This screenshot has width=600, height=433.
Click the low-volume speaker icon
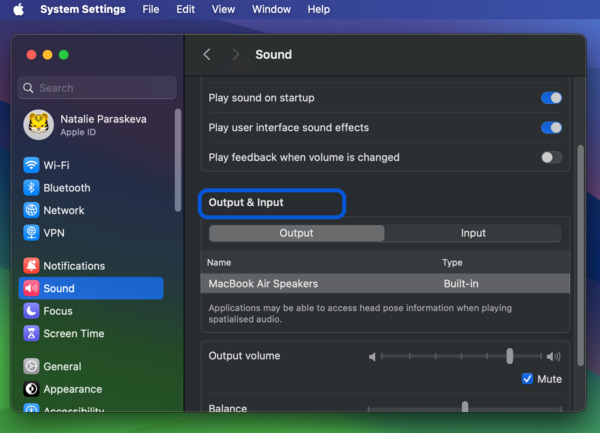point(372,356)
